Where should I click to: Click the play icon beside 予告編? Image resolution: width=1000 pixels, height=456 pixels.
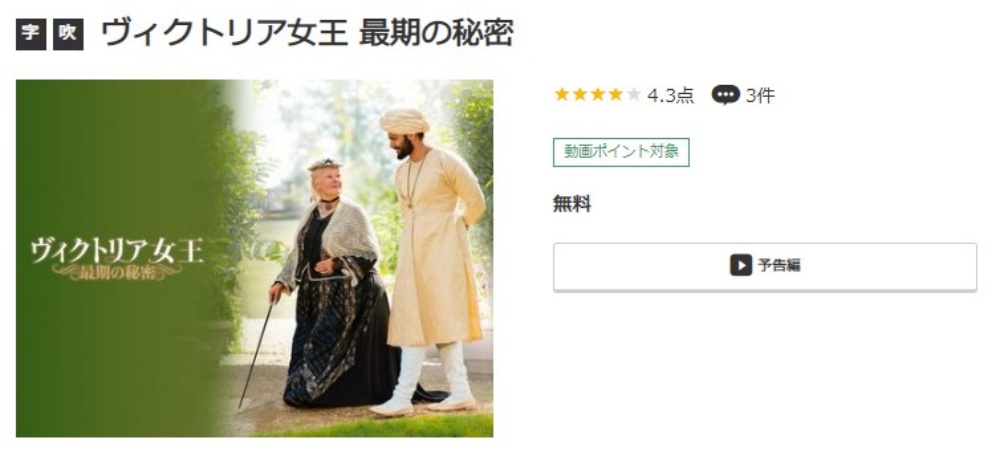point(741,265)
